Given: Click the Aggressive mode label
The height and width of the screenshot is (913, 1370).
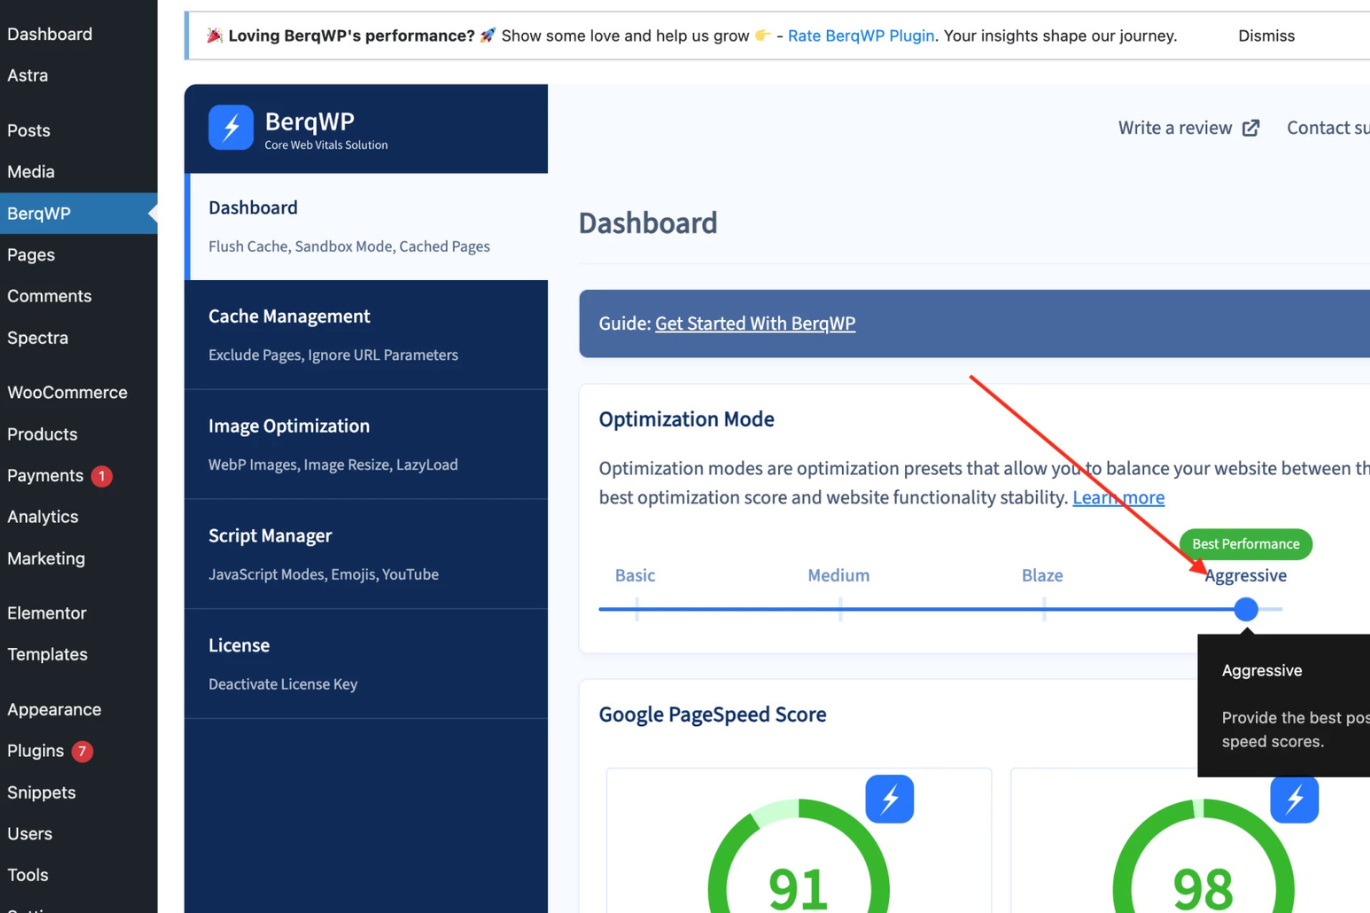Looking at the screenshot, I should tap(1245, 575).
